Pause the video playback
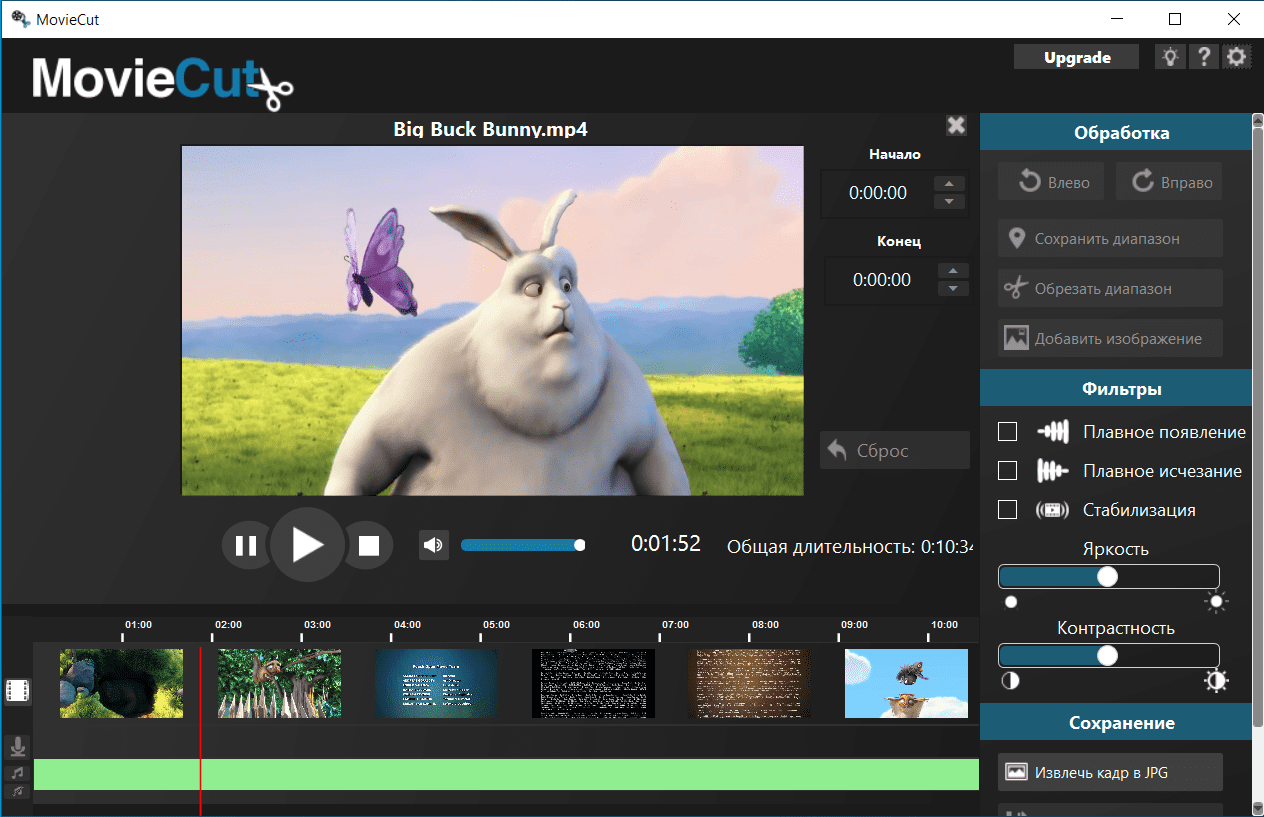This screenshot has width=1264, height=817. pyautogui.click(x=246, y=545)
